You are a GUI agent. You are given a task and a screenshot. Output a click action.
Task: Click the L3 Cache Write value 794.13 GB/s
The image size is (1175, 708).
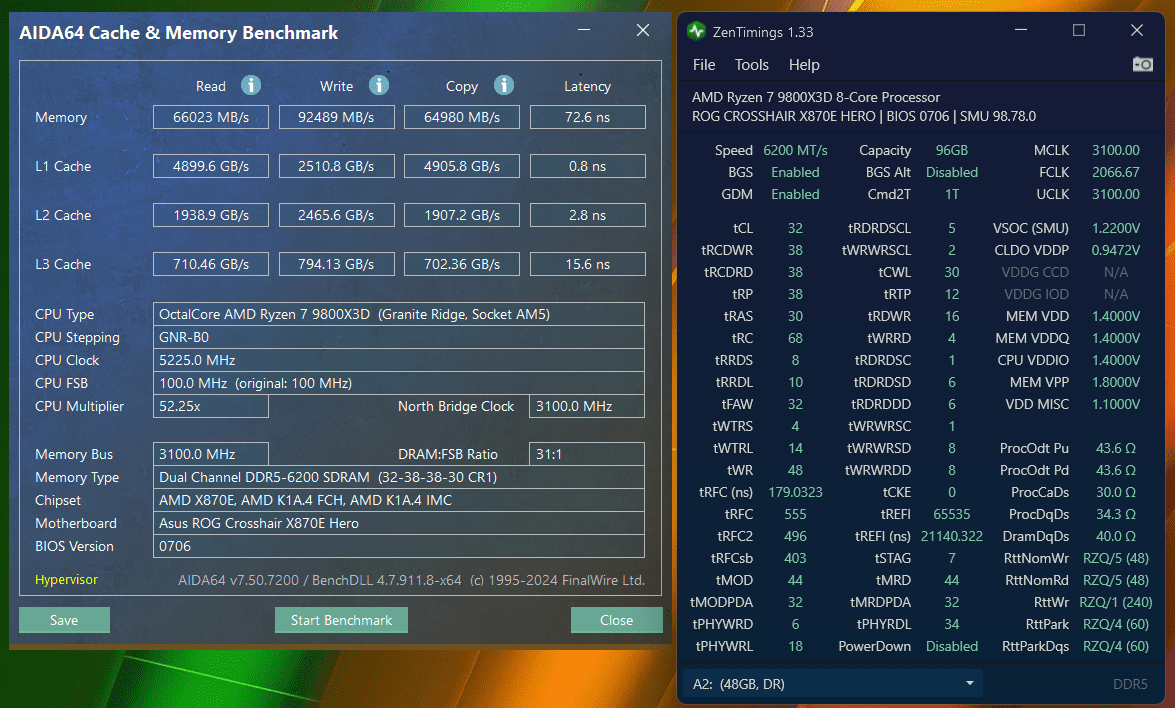[x=336, y=264]
